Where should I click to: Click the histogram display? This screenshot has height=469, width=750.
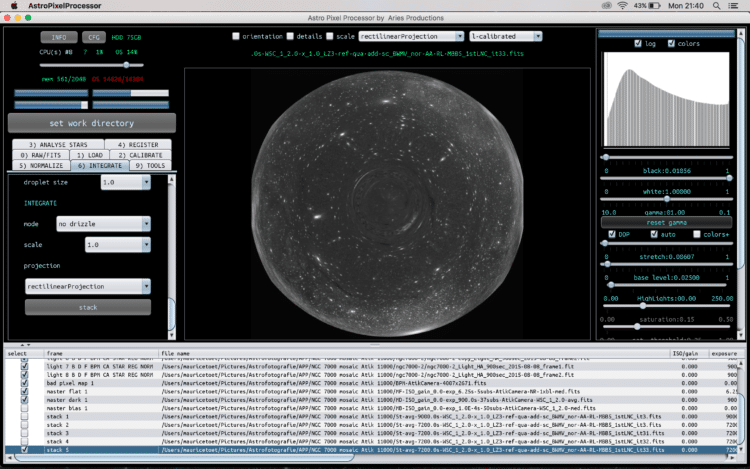[666, 99]
